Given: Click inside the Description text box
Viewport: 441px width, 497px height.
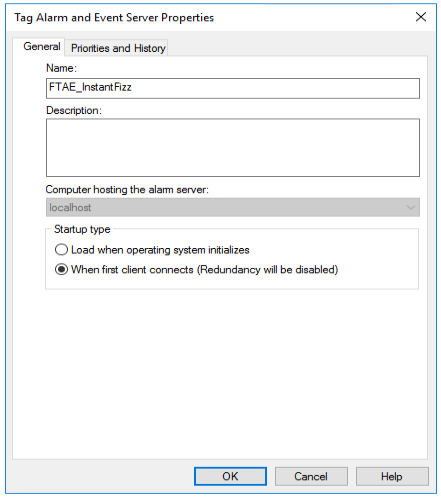Looking at the screenshot, I should (x=233, y=147).
